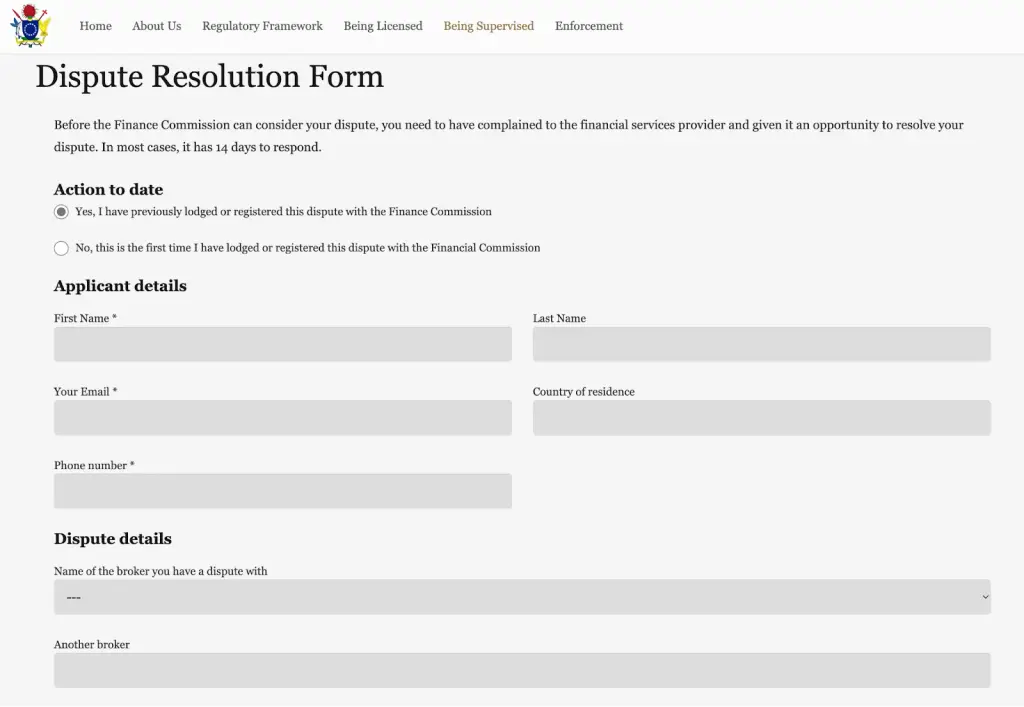Go to About Us page
Screen dimensions: 1024x707
[157, 26]
